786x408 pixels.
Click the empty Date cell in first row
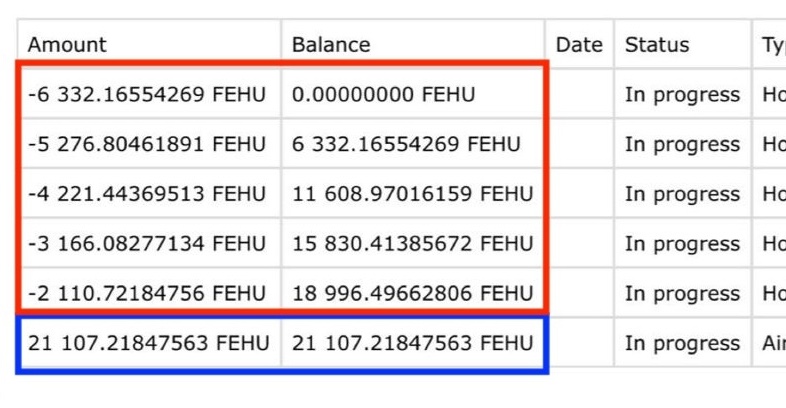coord(579,94)
